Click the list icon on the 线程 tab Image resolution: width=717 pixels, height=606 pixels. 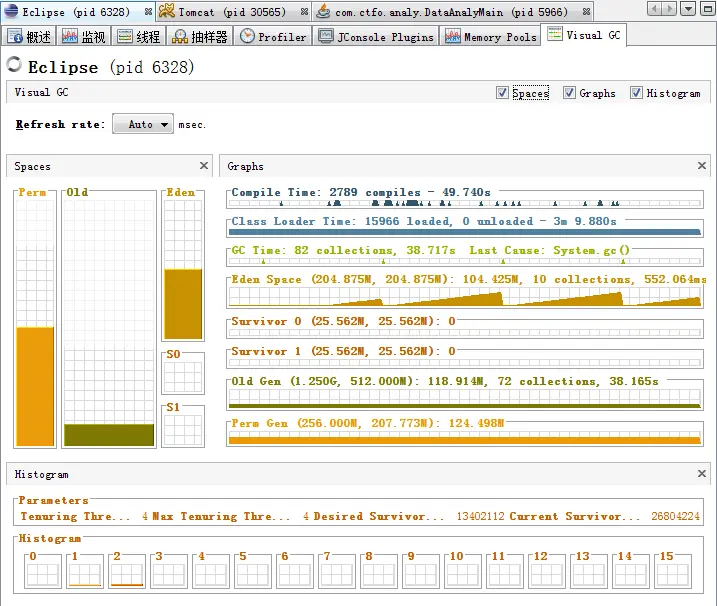(125, 36)
